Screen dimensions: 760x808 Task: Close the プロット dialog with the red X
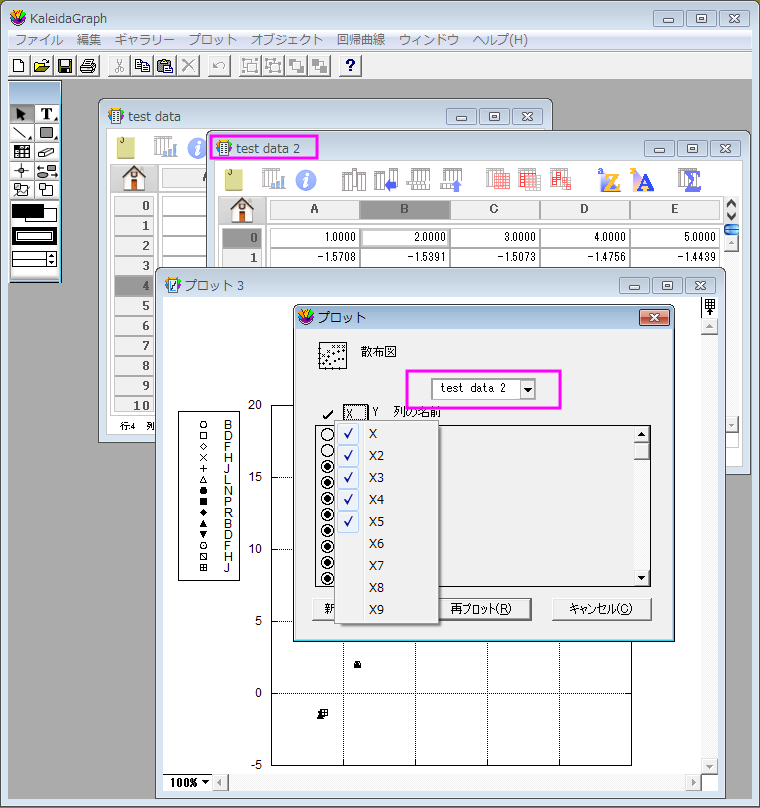(x=654, y=317)
